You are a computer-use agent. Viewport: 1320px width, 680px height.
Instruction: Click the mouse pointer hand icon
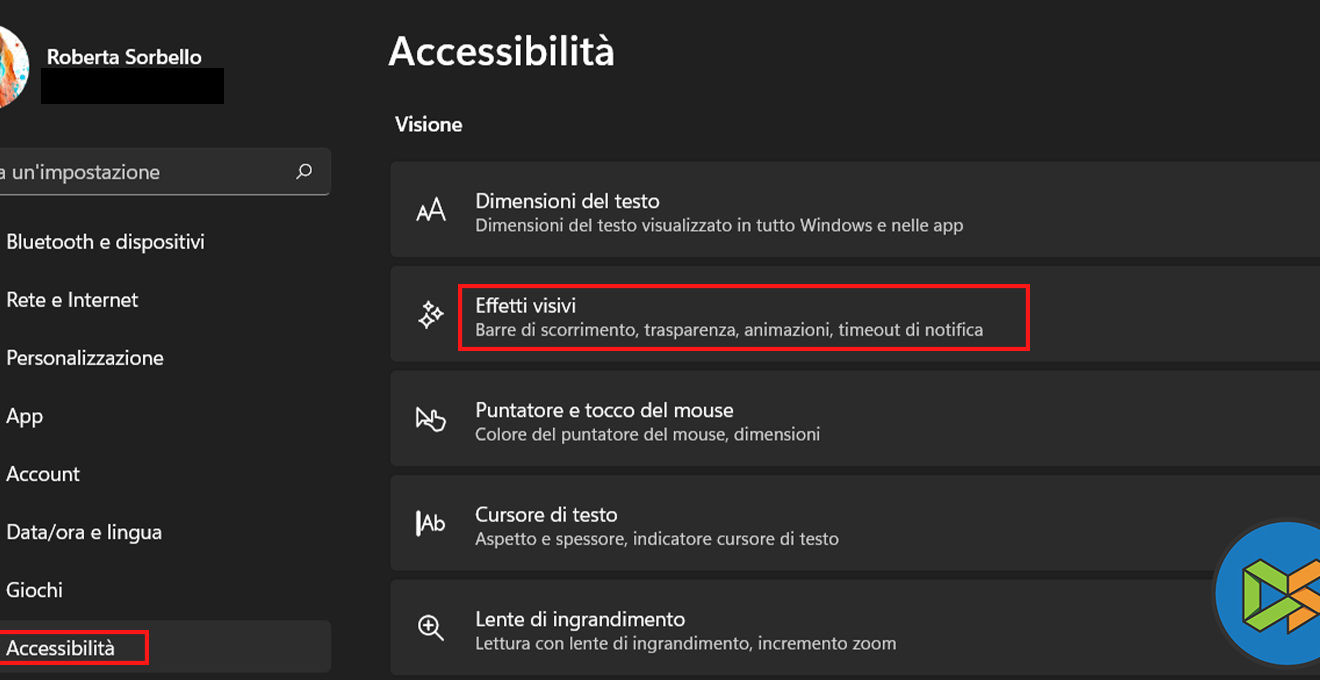tap(431, 420)
